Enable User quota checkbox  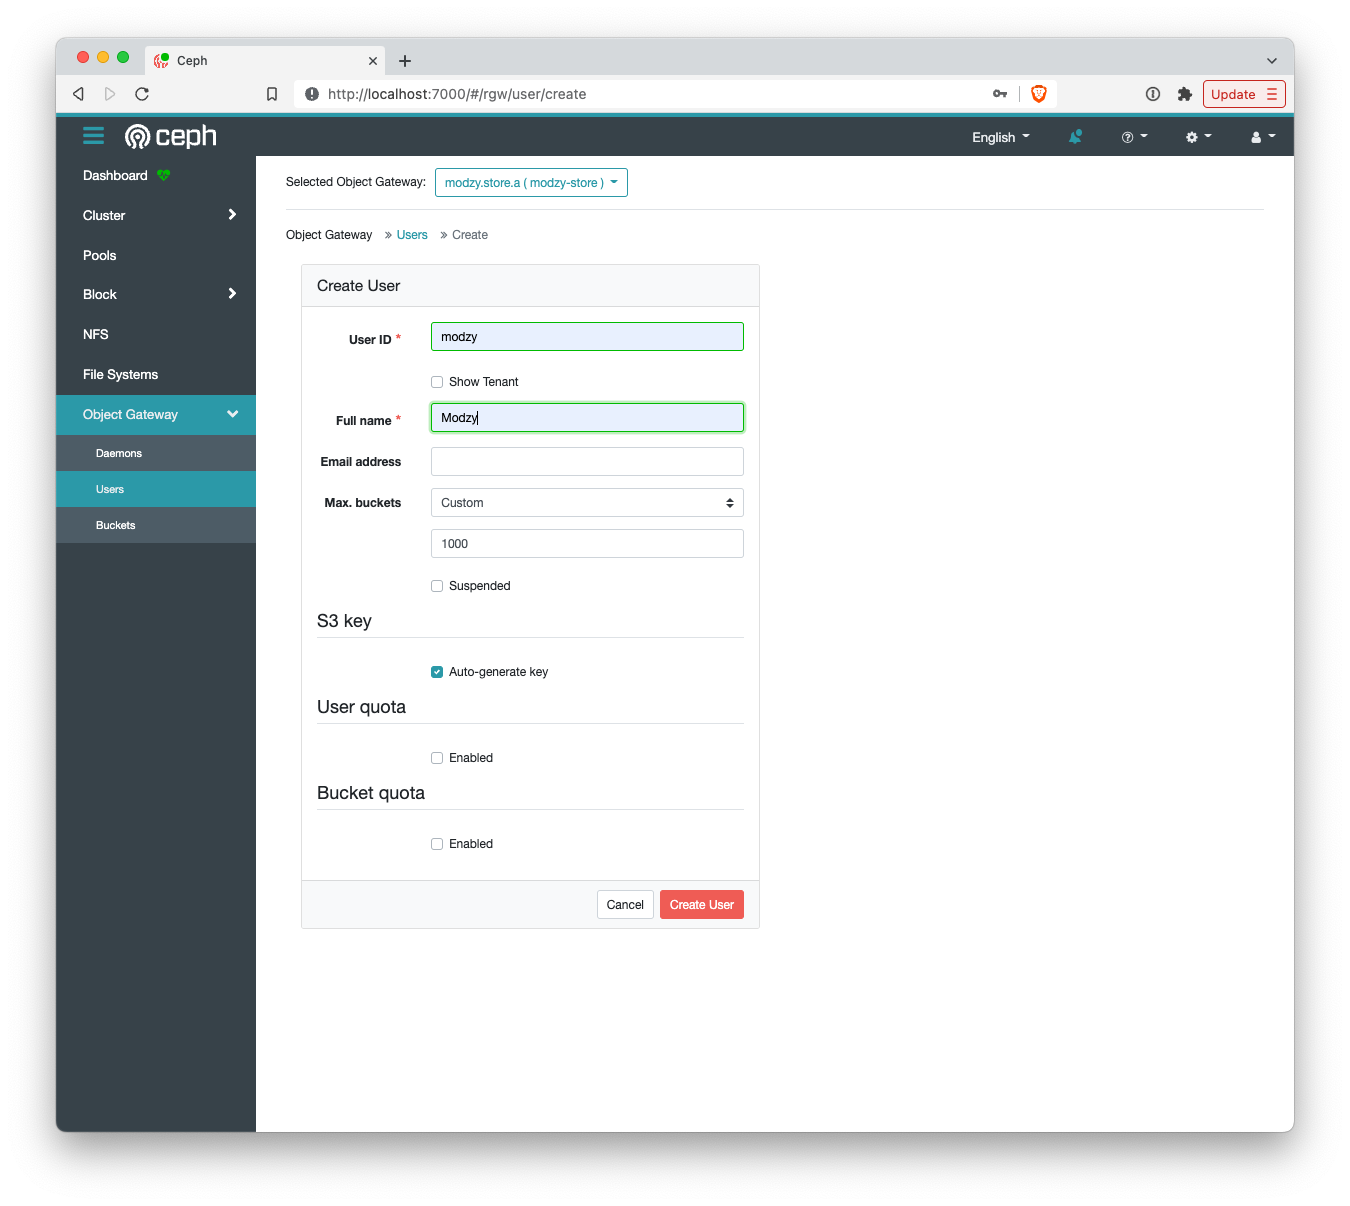437,758
